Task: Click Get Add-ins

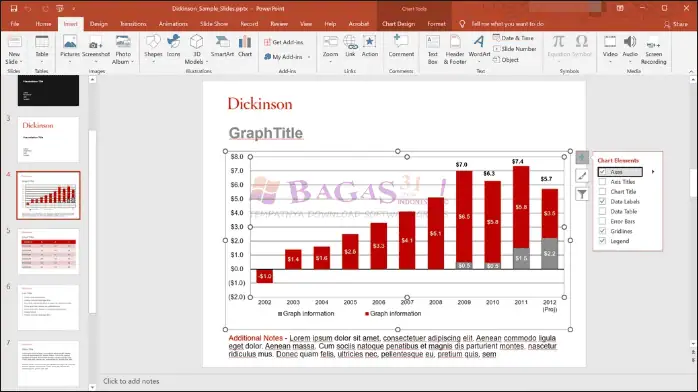Action: (x=284, y=42)
